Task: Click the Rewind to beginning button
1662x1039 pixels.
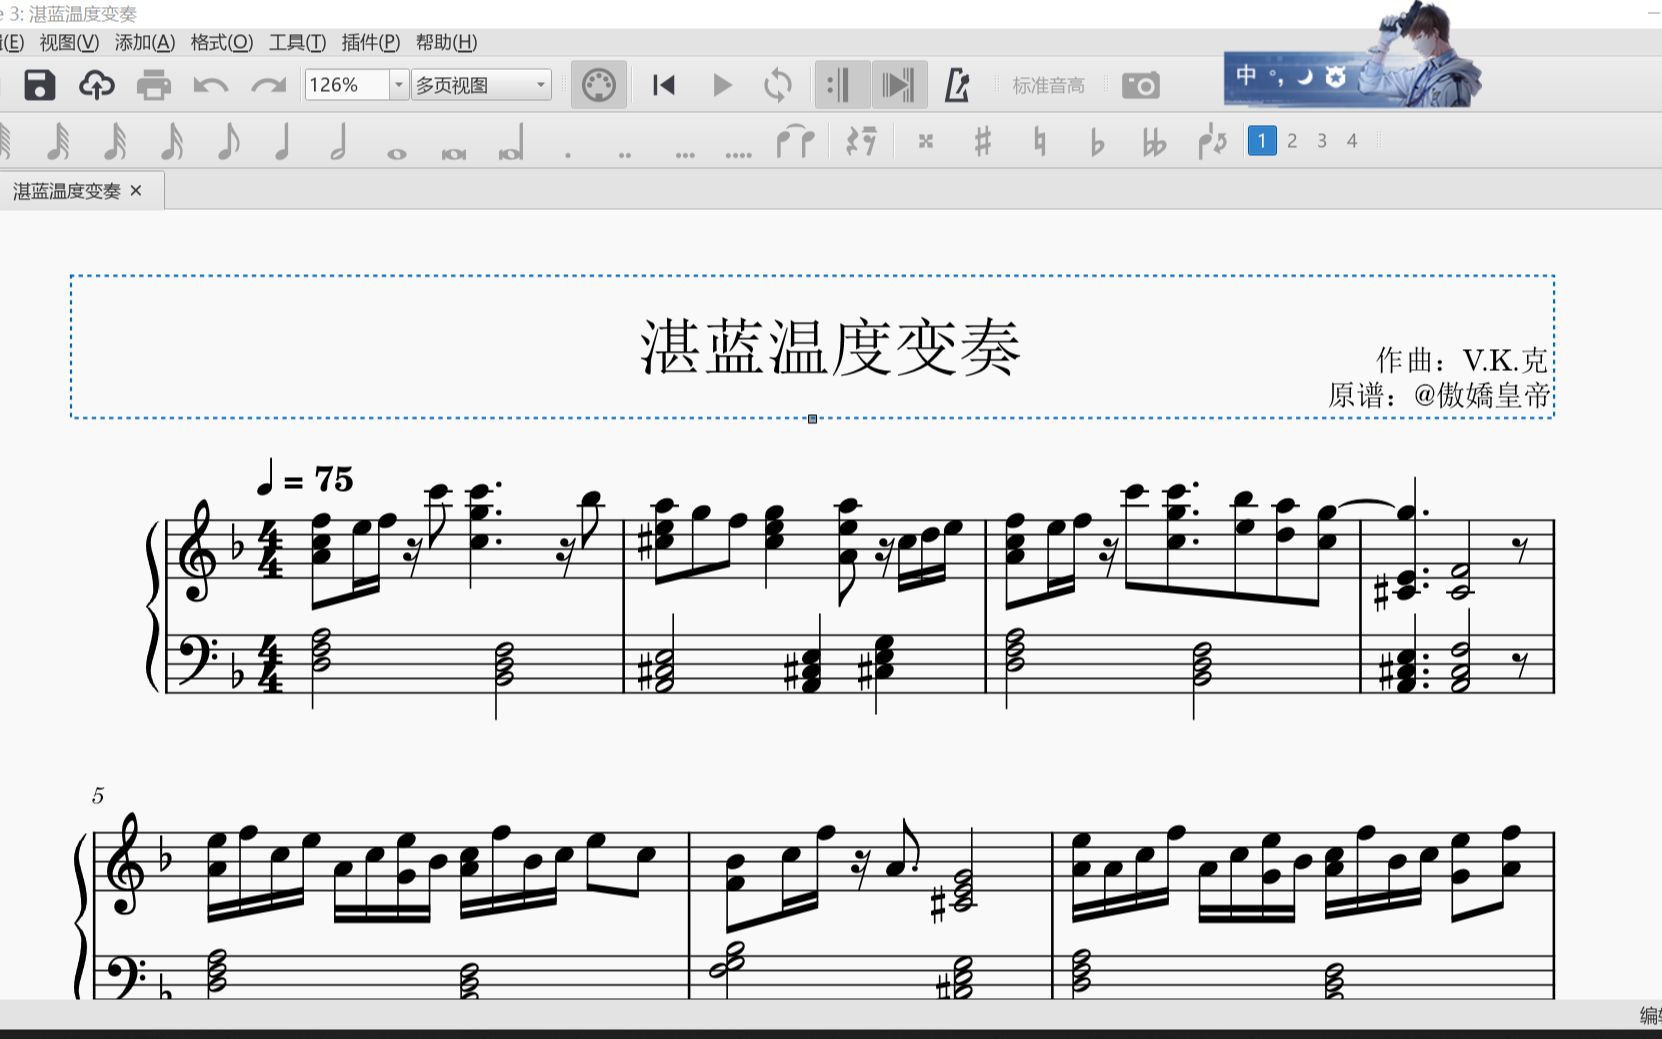Action: (x=661, y=85)
